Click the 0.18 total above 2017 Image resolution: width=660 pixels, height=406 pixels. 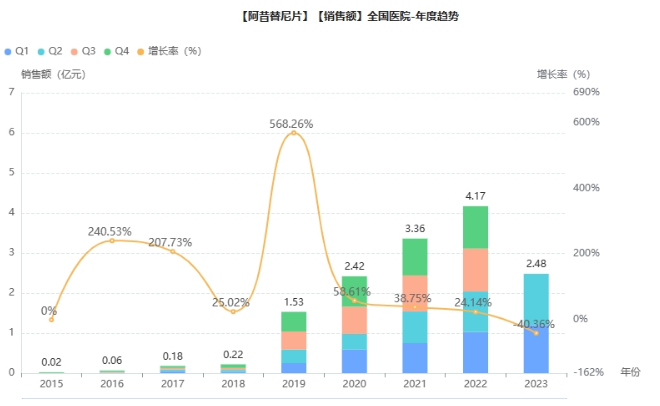tap(173, 356)
